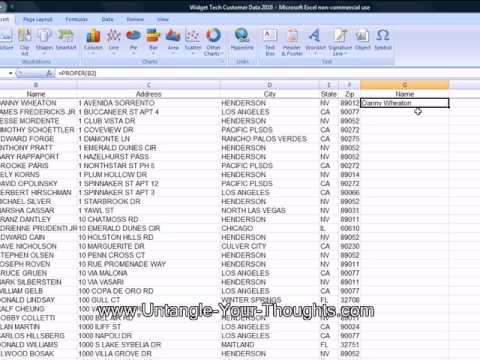Click the Address column header cell
480x360 pixels.
(x=148, y=94)
